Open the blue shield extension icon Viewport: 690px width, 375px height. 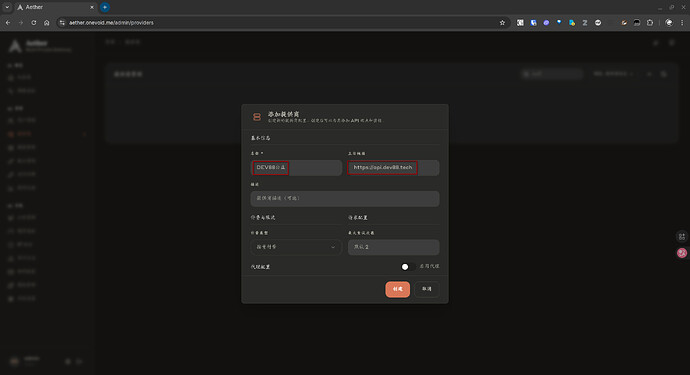(533, 22)
